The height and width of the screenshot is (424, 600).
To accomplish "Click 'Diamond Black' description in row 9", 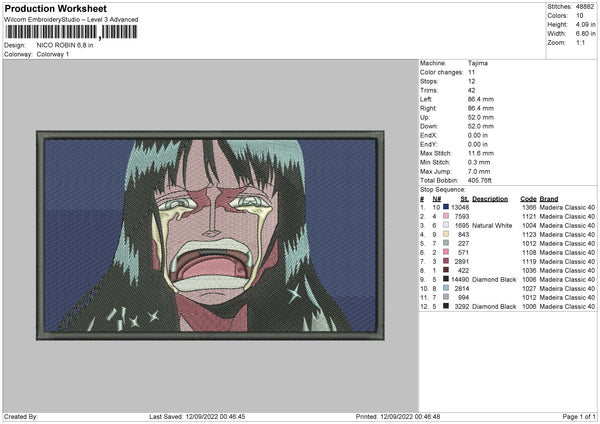I will 494,279.
